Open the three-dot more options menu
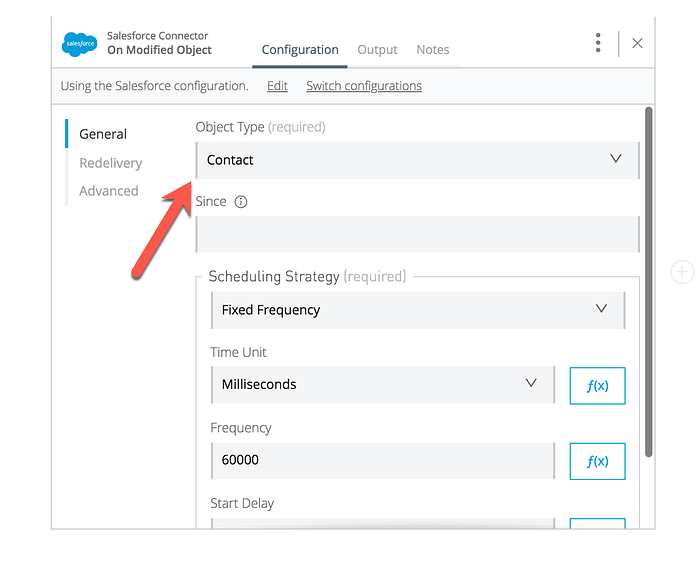Image resolution: width=700 pixels, height=567 pixels. [x=598, y=43]
